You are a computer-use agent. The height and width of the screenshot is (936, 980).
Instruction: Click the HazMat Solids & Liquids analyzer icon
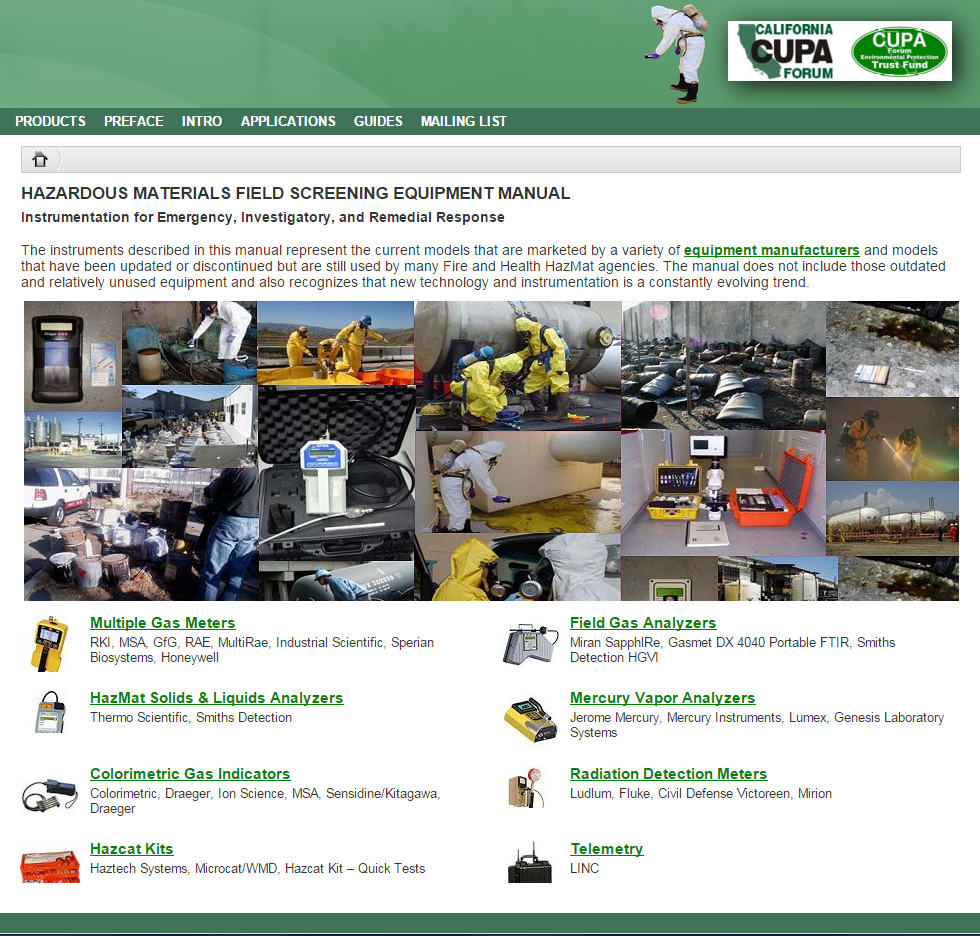50,712
